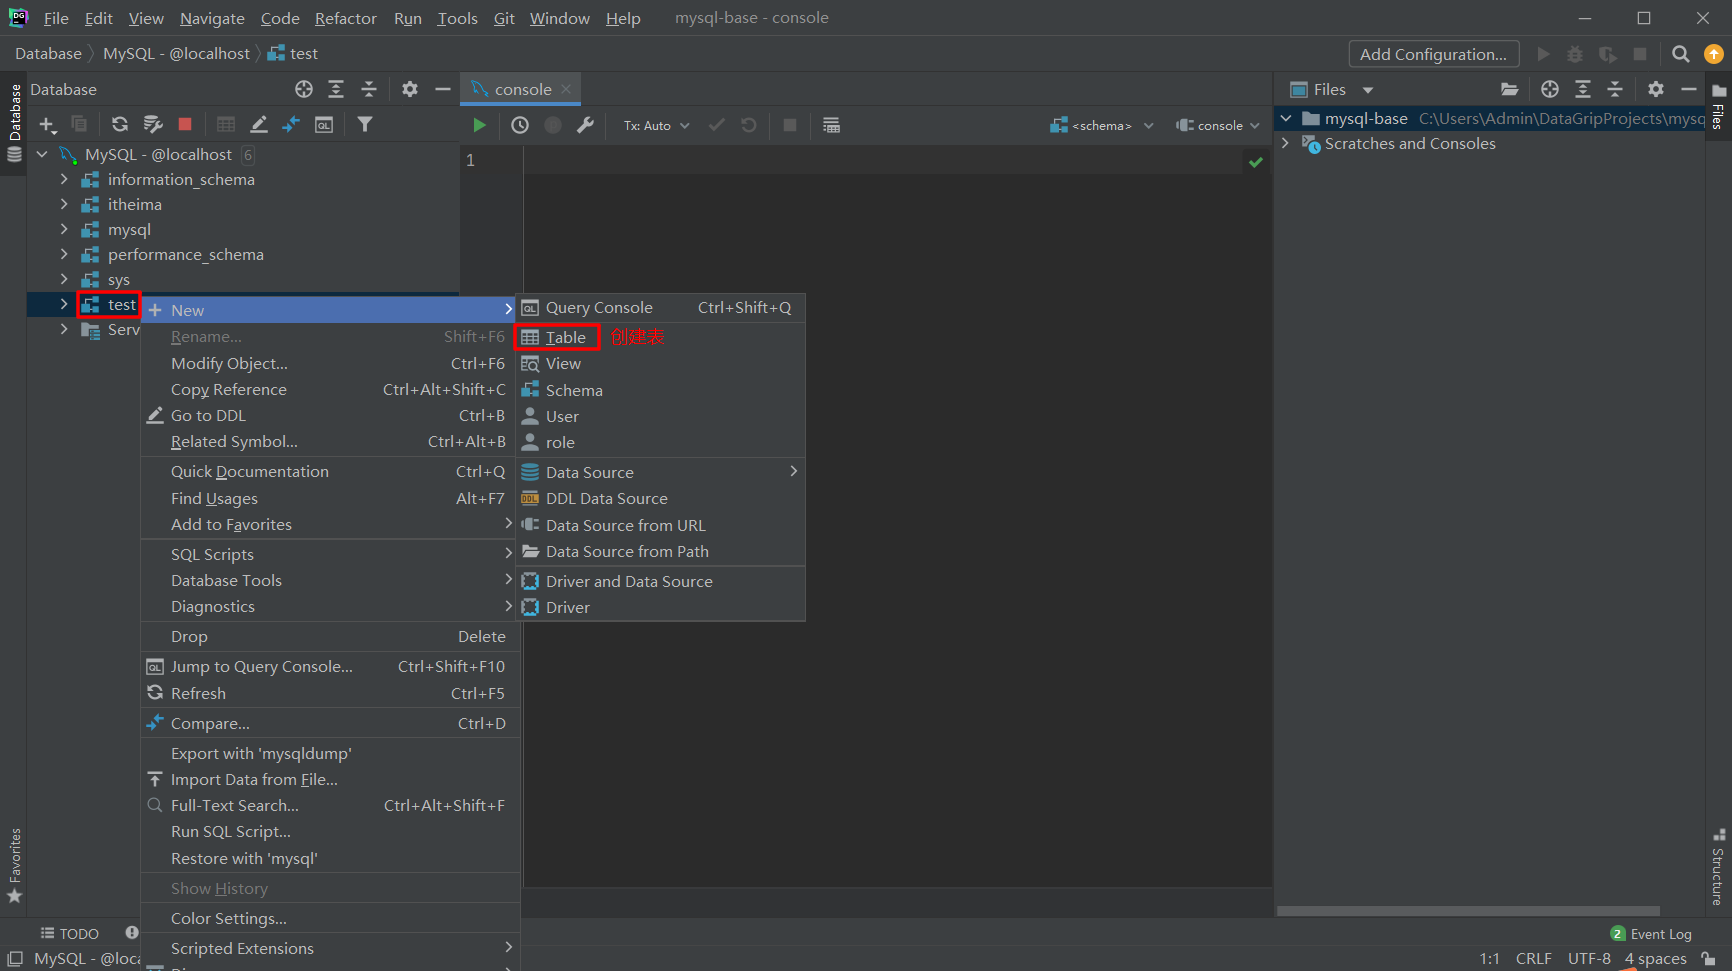Choose Modify Object... in context menu
This screenshot has width=1732, height=971.
pos(330,364)
